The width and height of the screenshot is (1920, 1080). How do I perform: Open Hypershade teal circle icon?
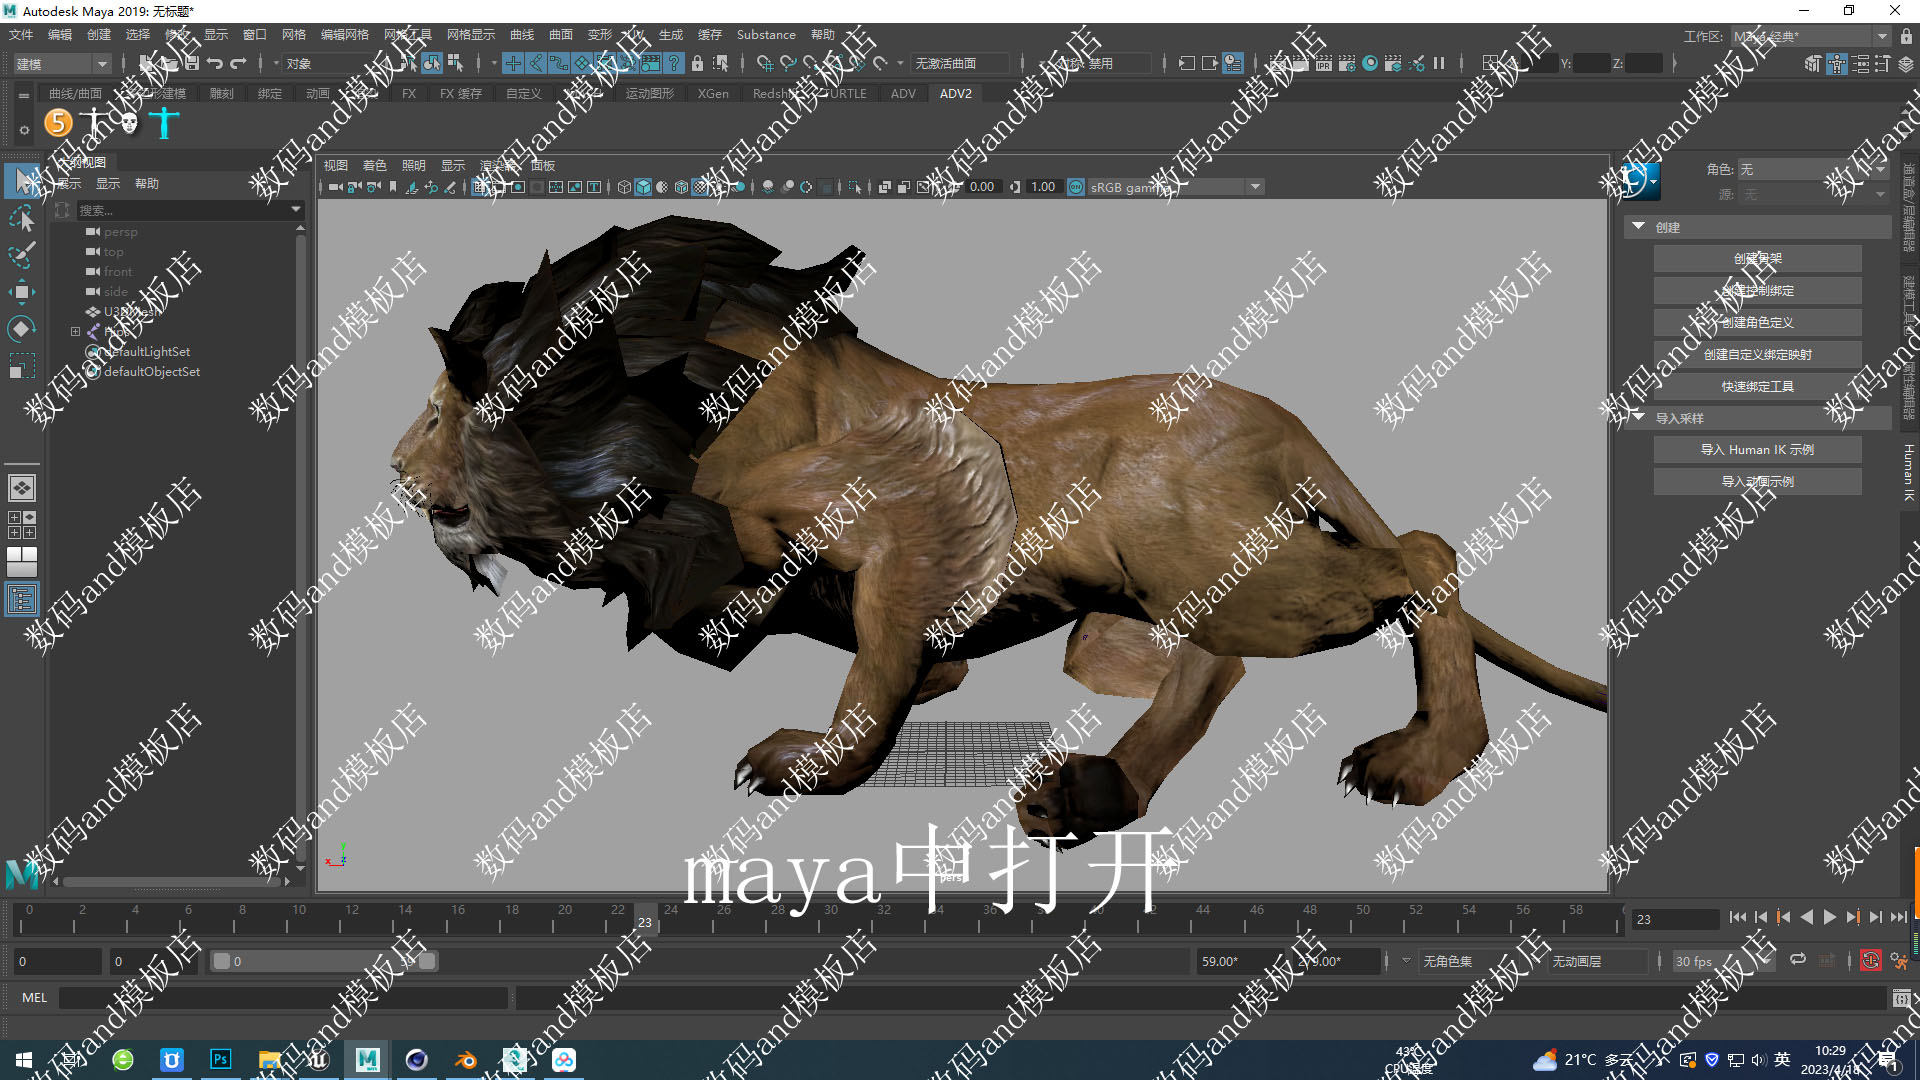1370,63
